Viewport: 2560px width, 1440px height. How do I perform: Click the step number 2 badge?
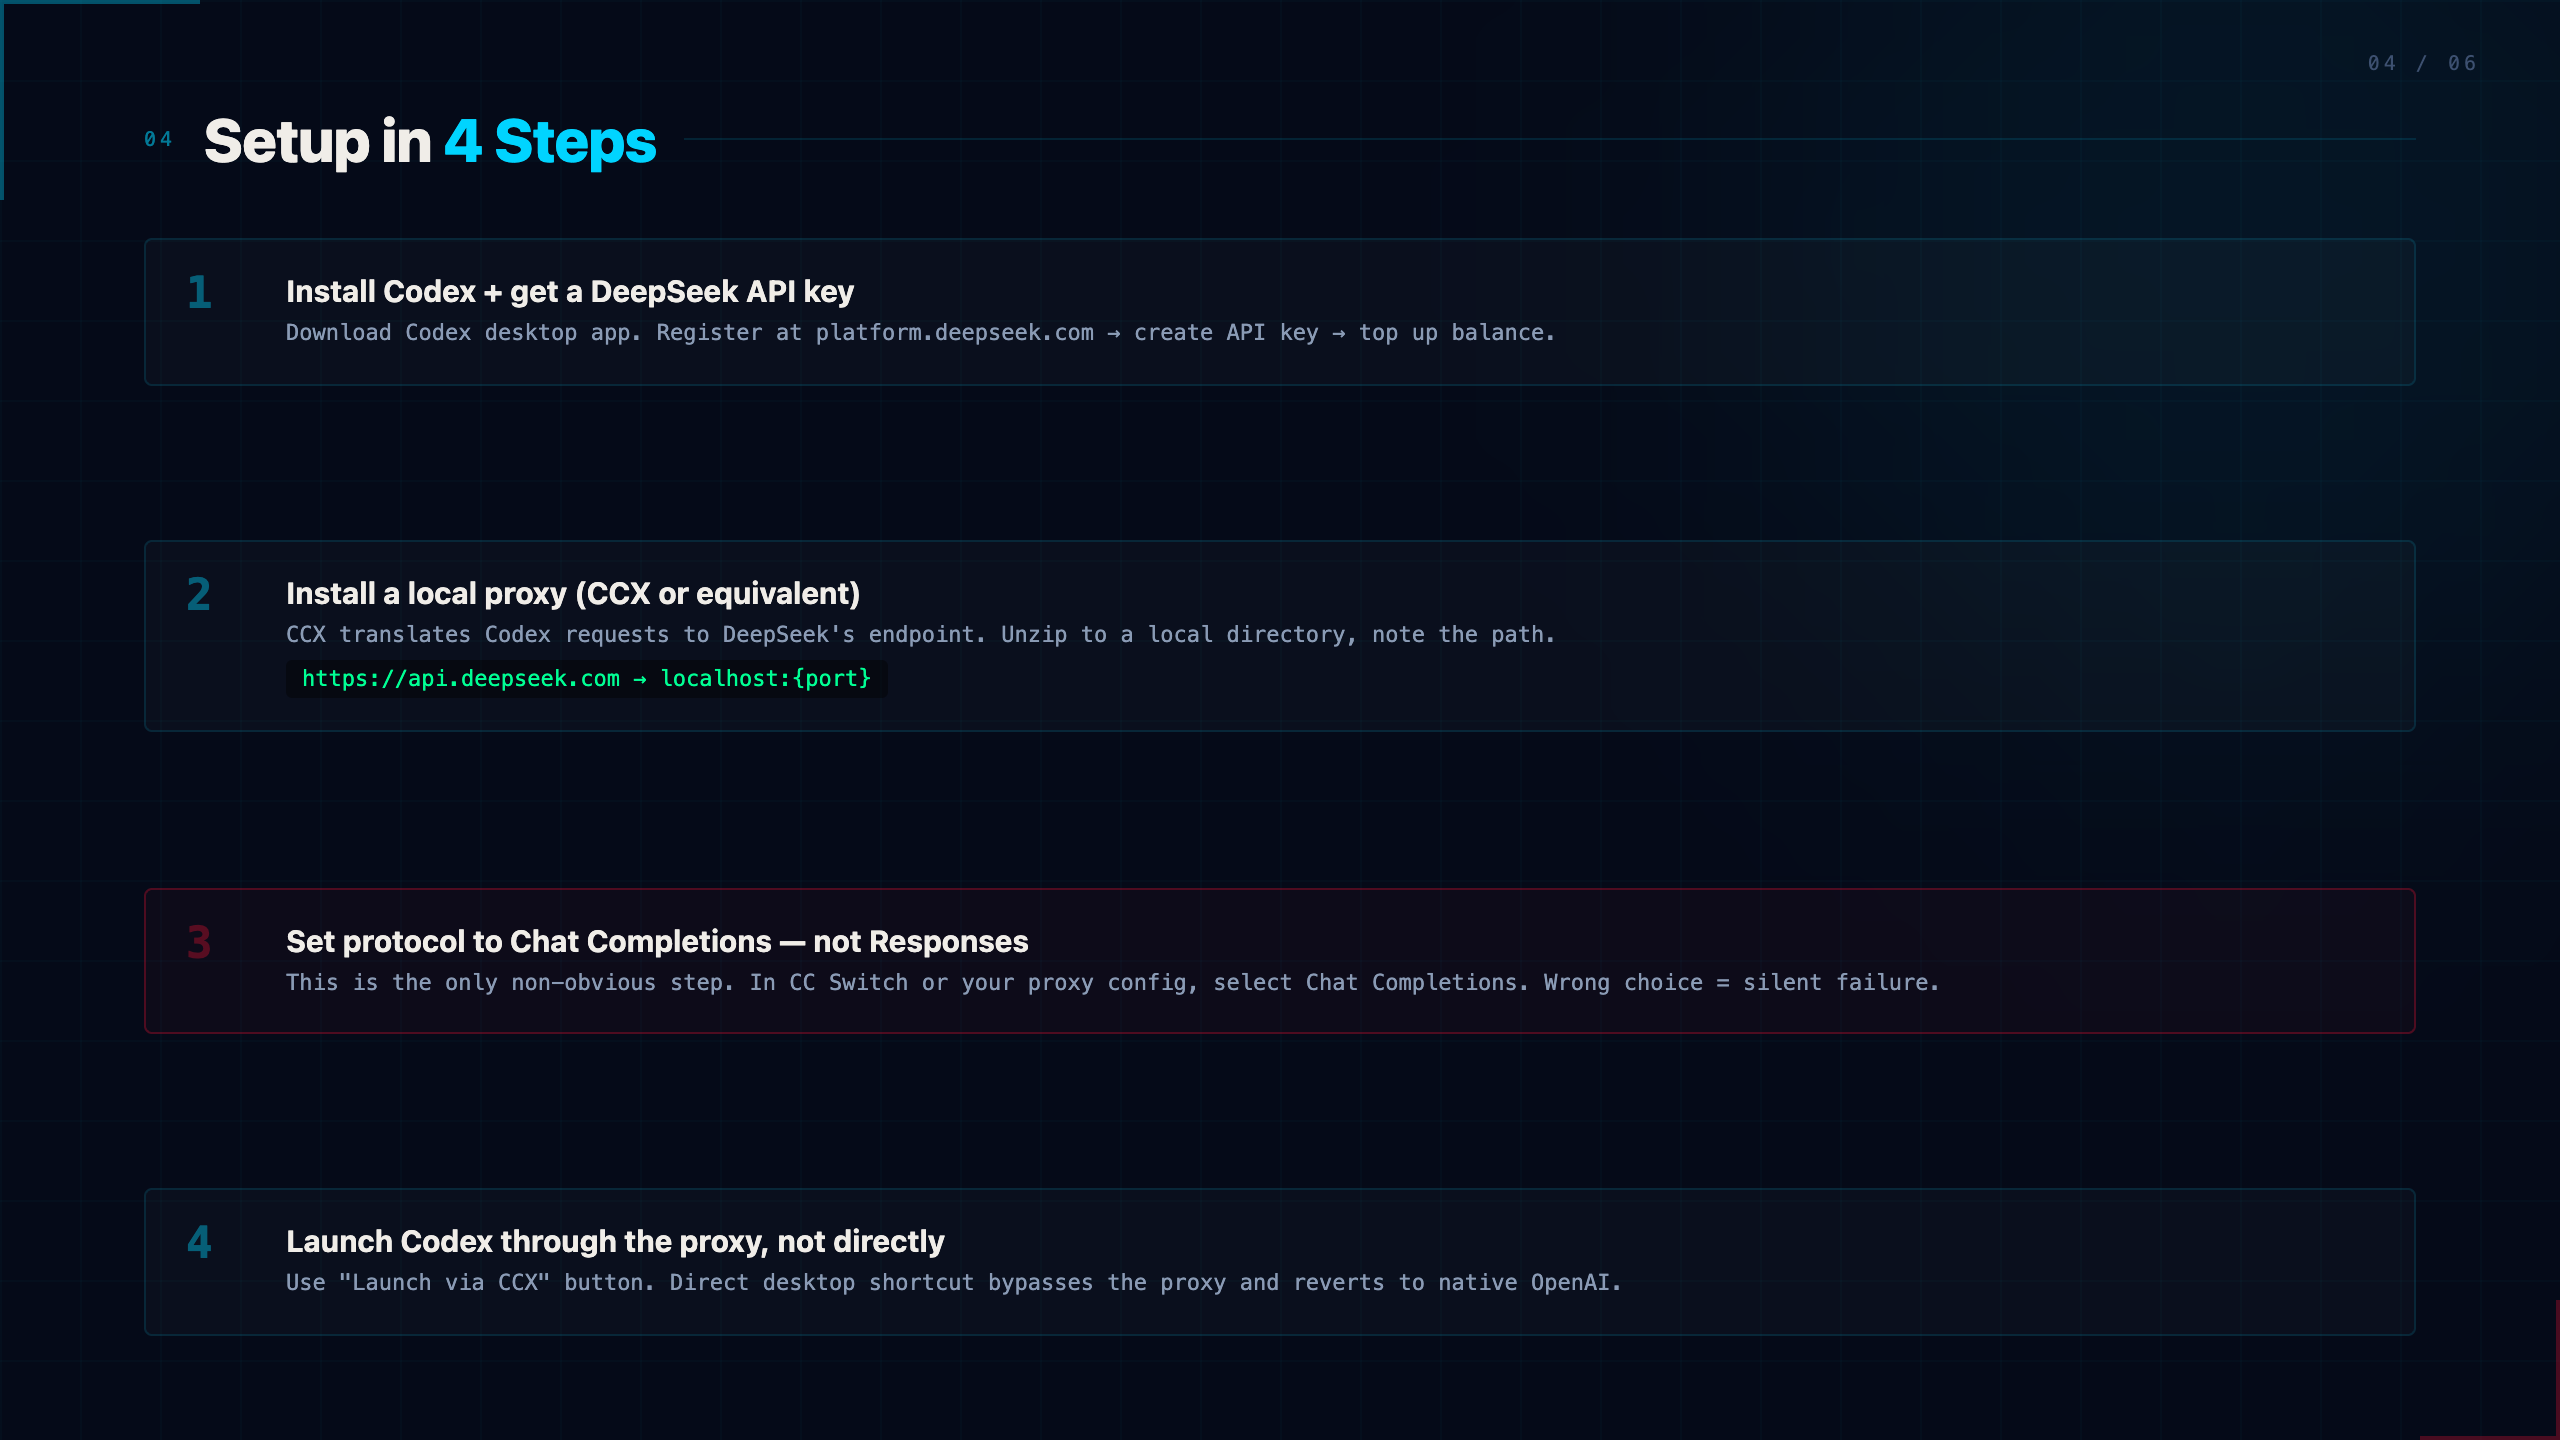click(199, 594)
